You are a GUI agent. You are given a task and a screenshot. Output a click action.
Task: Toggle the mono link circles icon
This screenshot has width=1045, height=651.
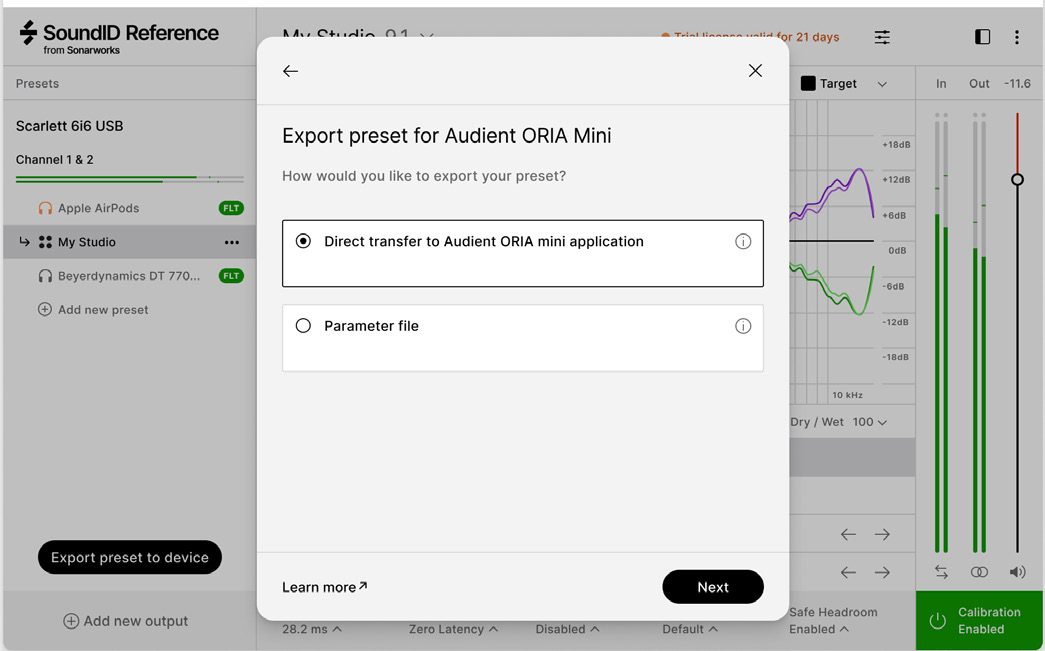pyautogui.click(x=979, y=572)
